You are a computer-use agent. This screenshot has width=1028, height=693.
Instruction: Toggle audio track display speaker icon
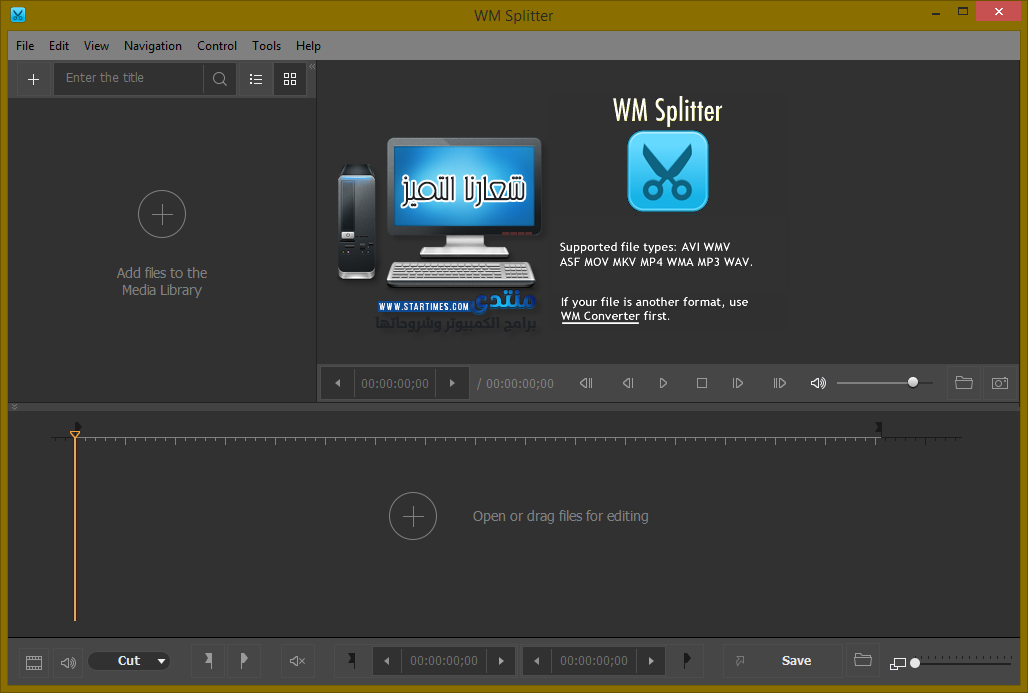point(68,662)
